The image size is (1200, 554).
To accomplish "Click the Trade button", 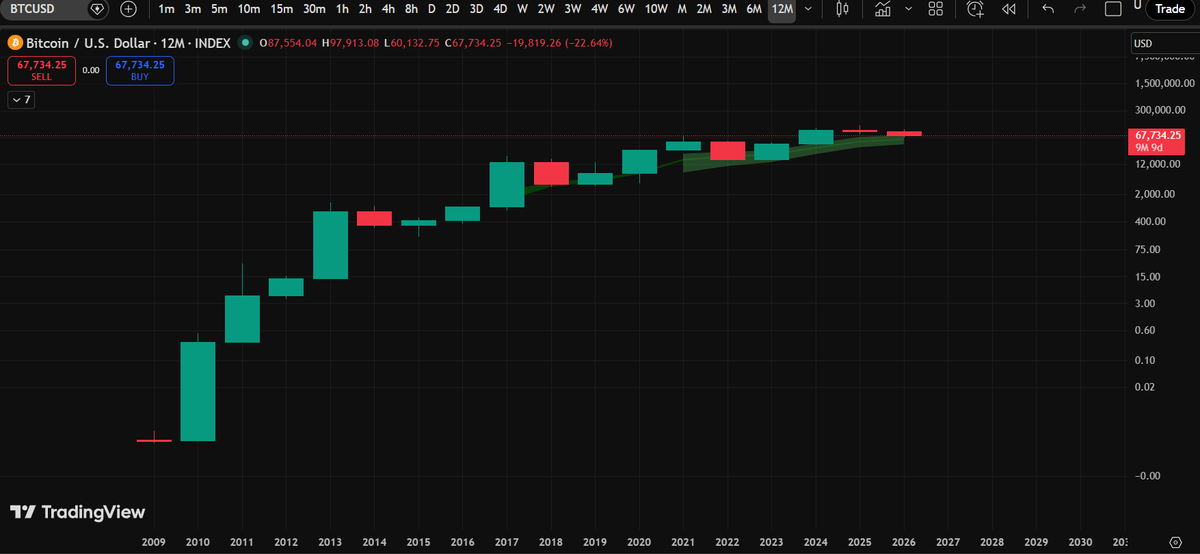I will pyautogui.click(x=1170, y=9).
